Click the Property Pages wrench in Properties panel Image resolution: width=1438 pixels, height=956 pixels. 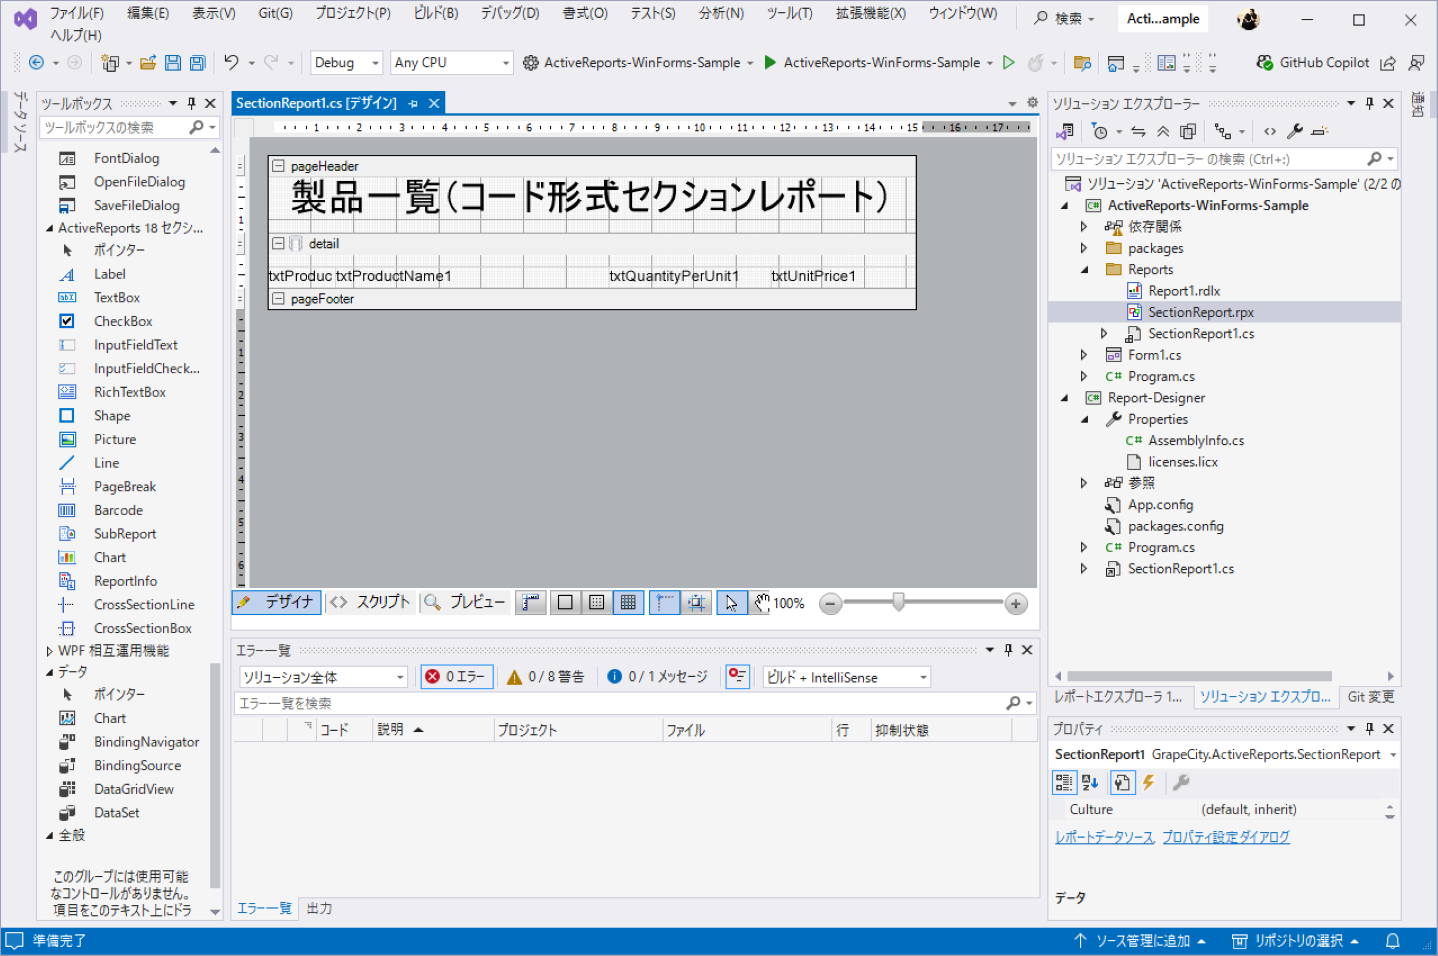(x=1181, y=783)
